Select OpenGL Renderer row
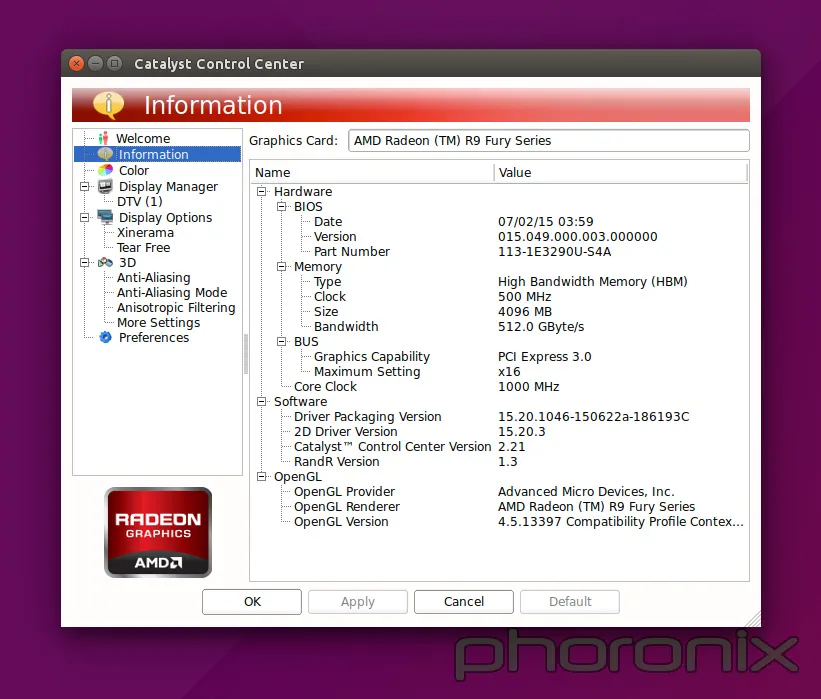 (x=500, y=506)
